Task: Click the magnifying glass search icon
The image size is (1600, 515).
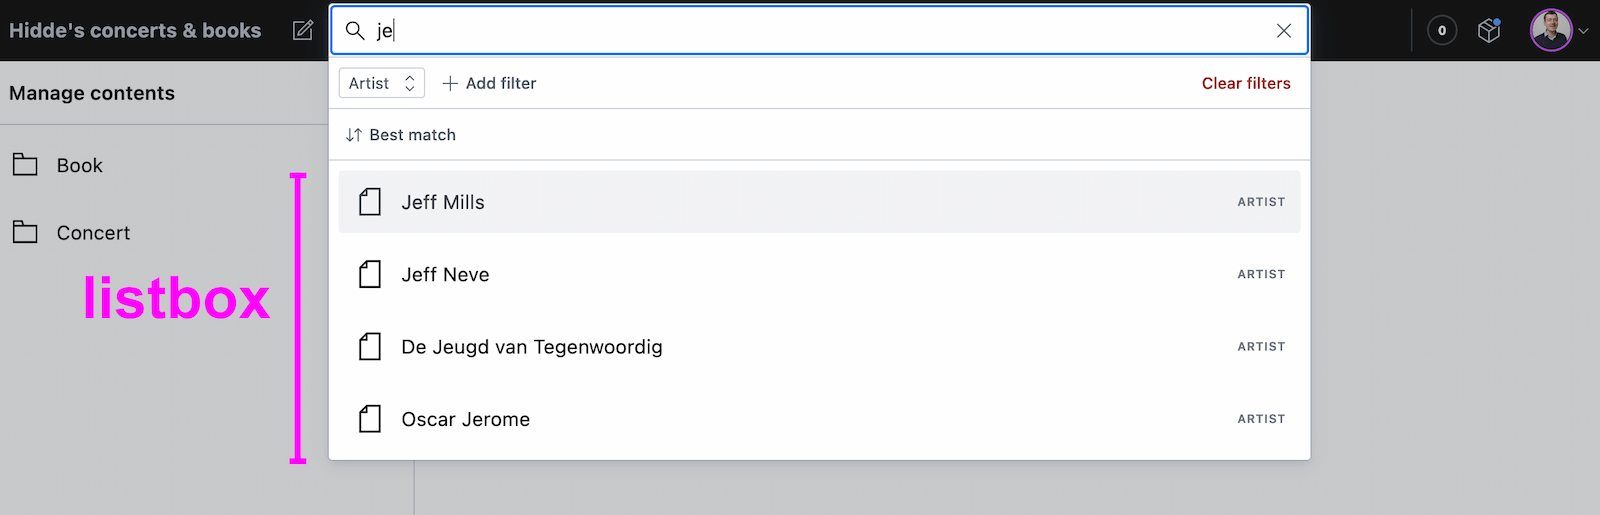Action: coord(355,31)
